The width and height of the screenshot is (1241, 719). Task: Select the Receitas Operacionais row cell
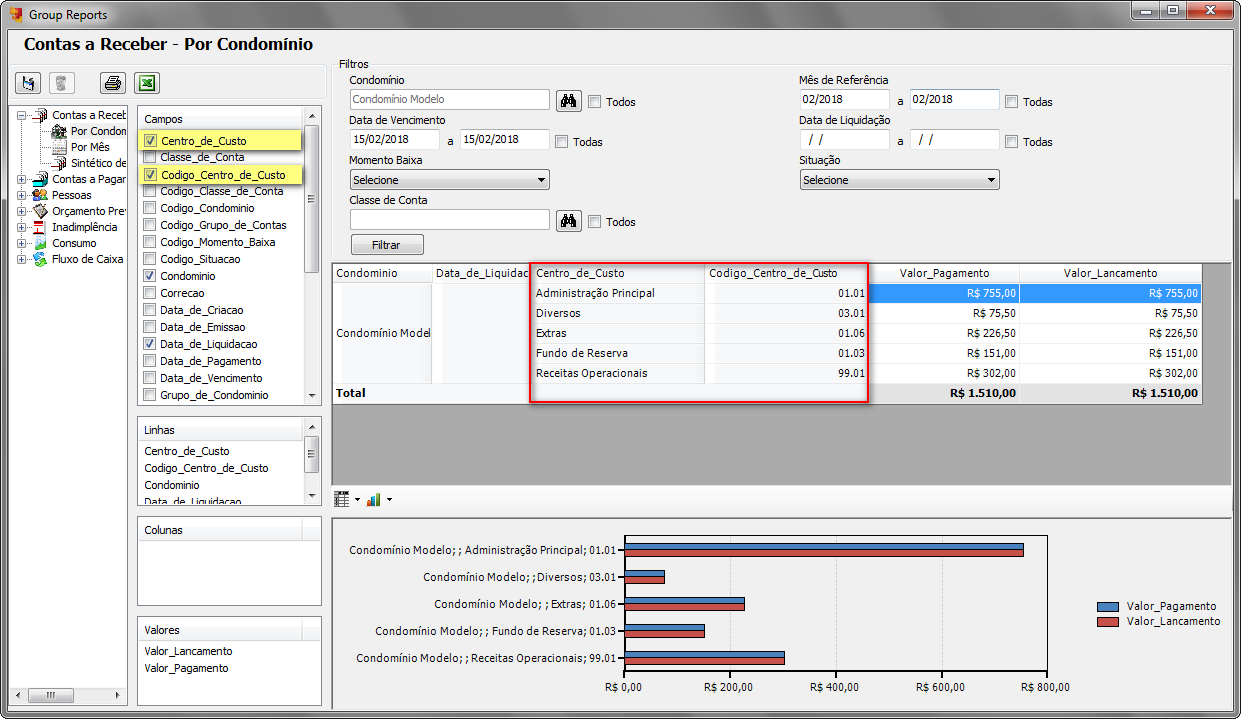(618, 373)
